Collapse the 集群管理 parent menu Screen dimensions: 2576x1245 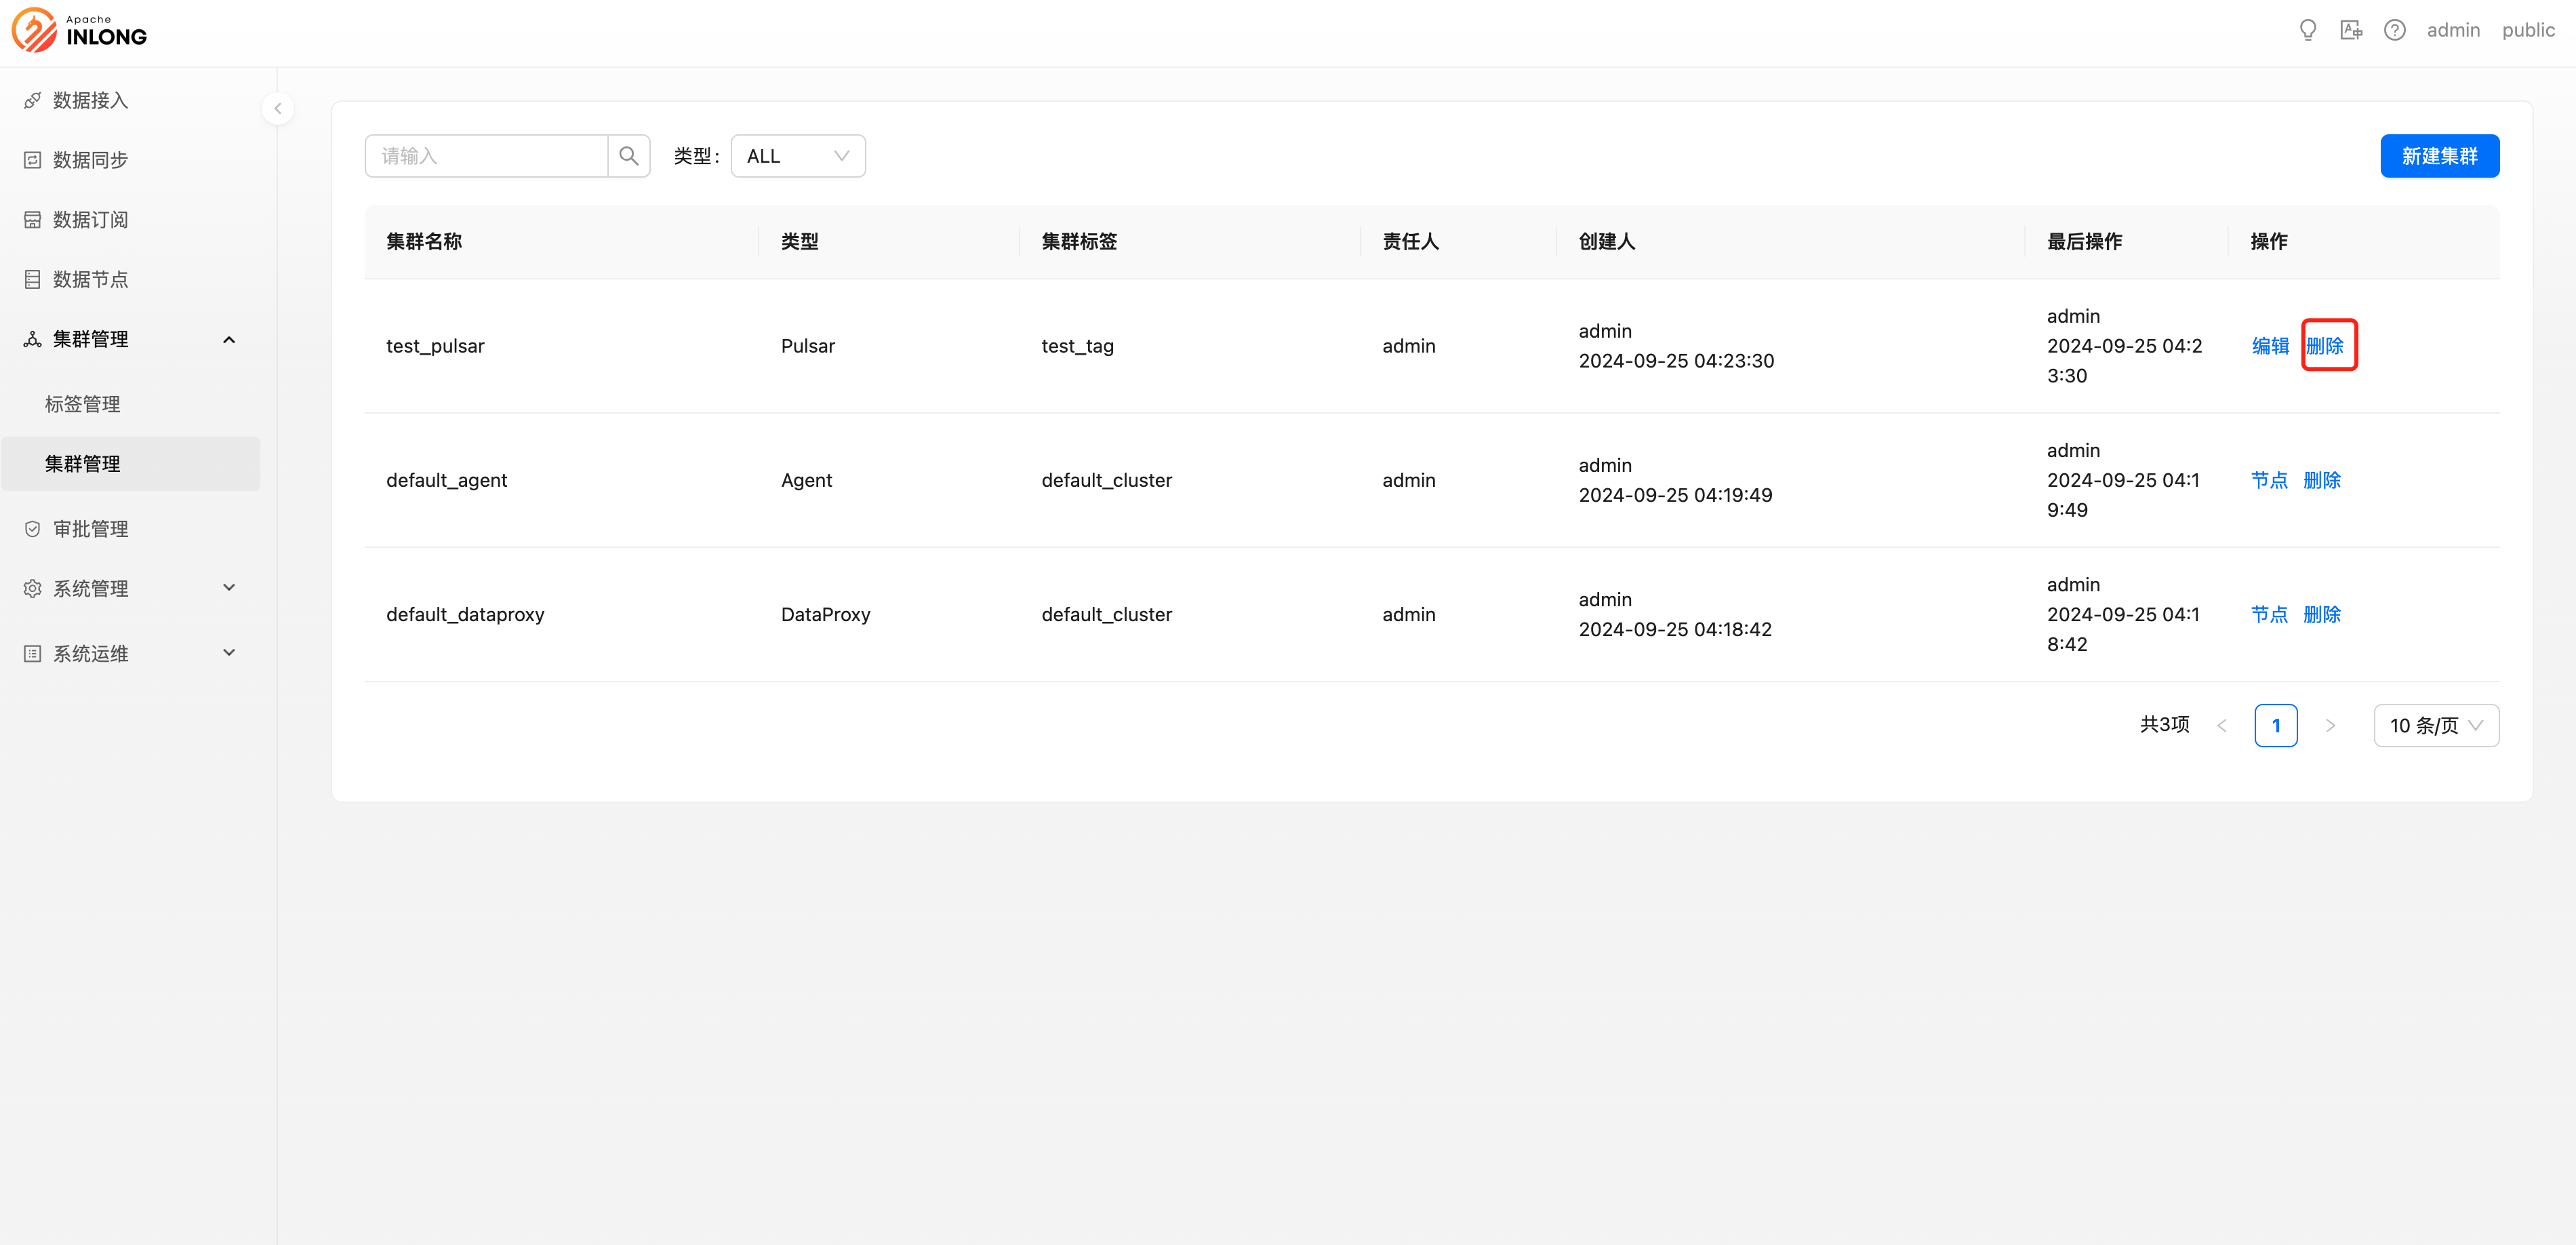tap(130, 339)
